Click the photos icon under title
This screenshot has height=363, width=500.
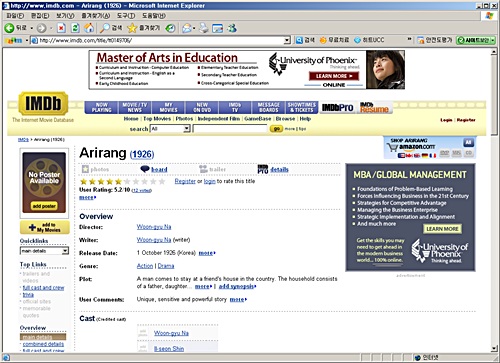(85, 169)
